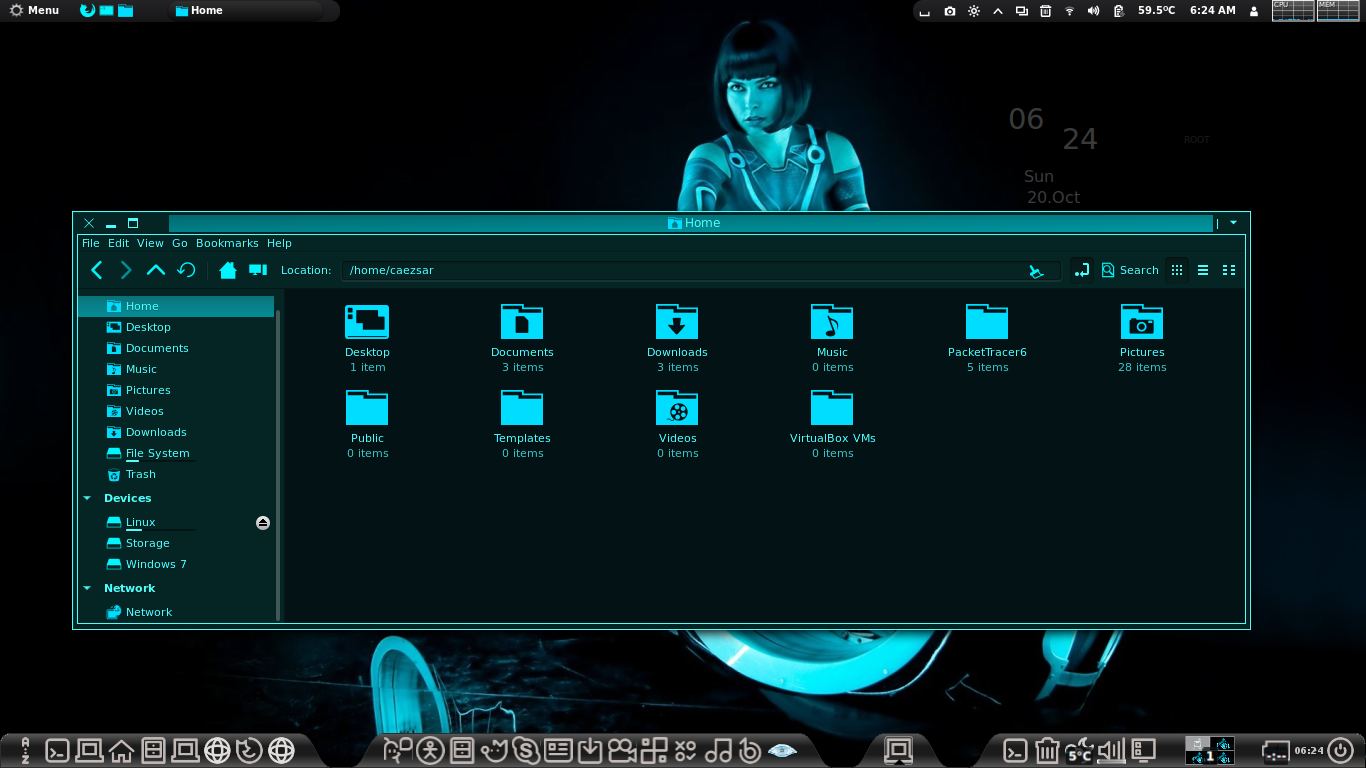
Task: Clear the location bar with the broom icon
Action: (x=1037, y=271)
